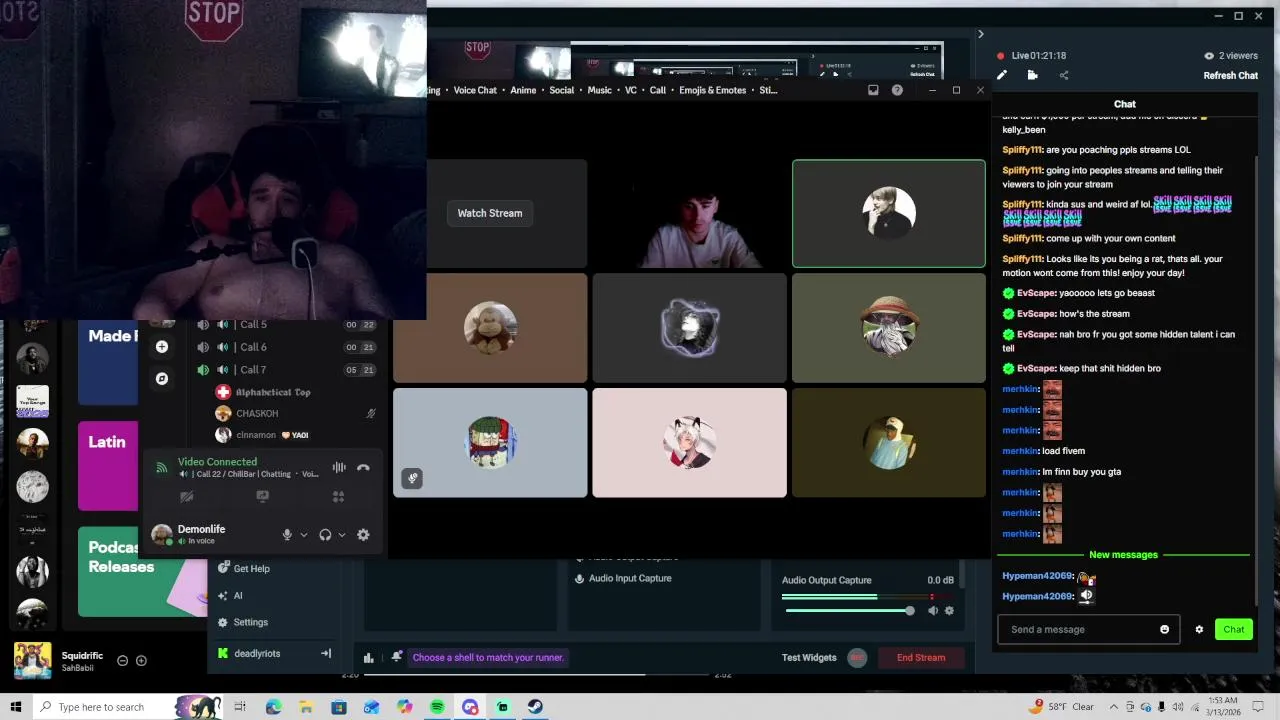Click user Alphabetical Top in Call 7

272,392
